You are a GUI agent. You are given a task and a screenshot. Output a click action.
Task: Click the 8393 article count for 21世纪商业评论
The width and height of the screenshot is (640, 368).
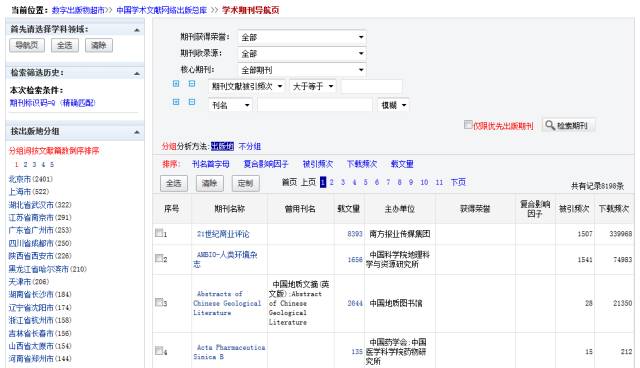355,234
